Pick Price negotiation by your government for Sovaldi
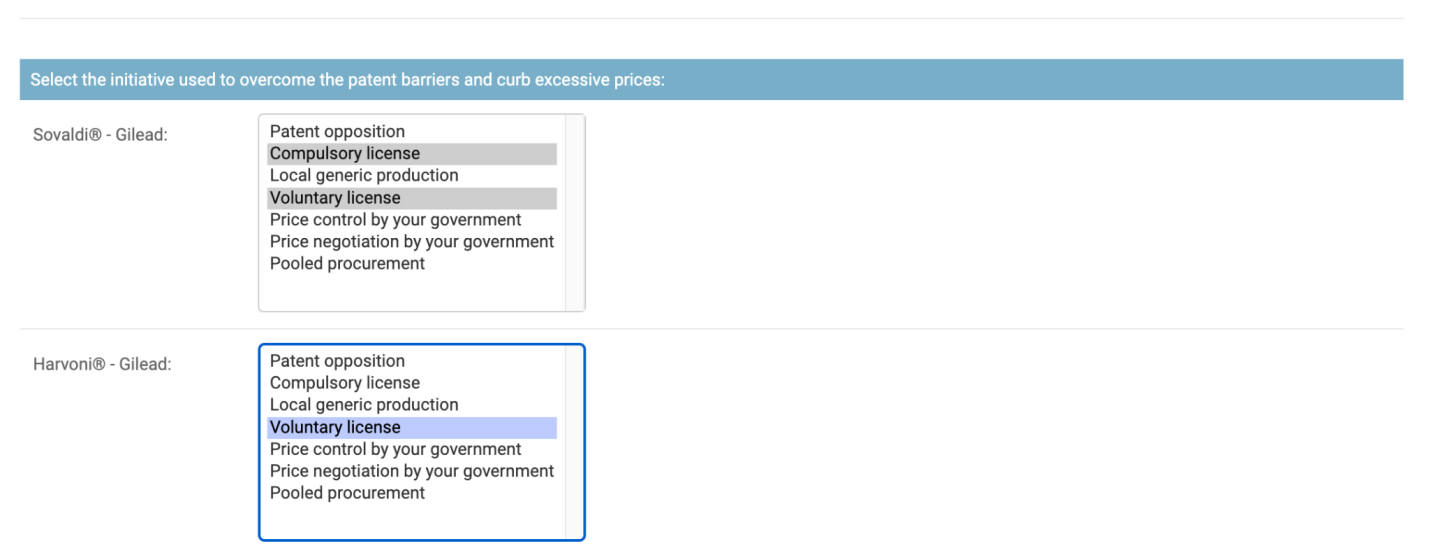Screen dimensions: 1430x553 click(x=412, y=242)
